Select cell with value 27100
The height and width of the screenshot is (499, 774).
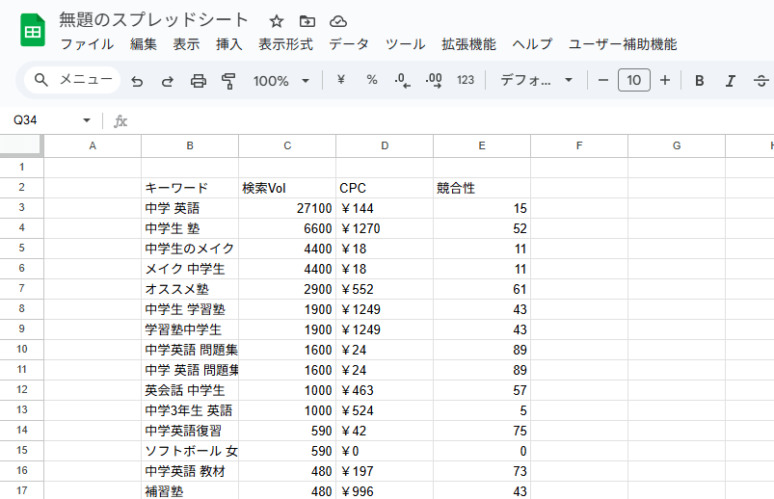[x=287, y=208]
